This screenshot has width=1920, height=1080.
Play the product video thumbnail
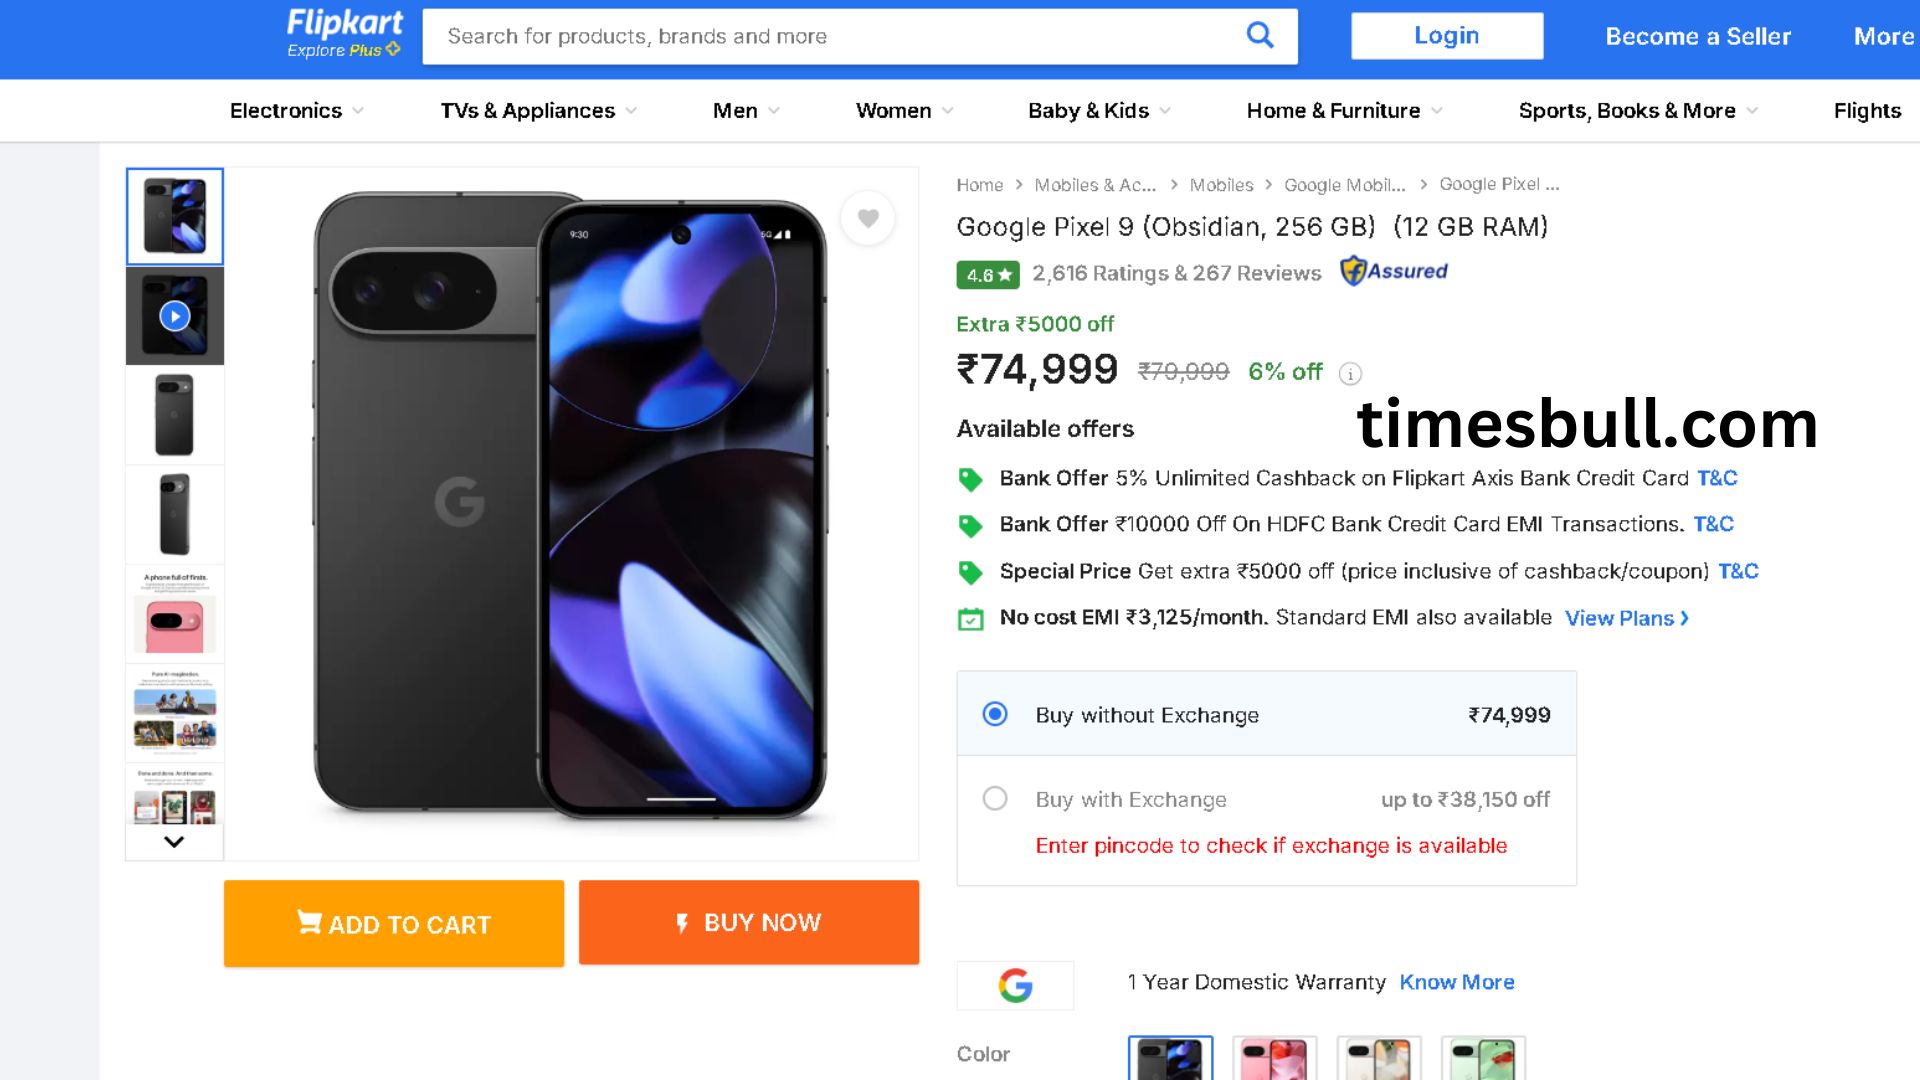[175, 316]
